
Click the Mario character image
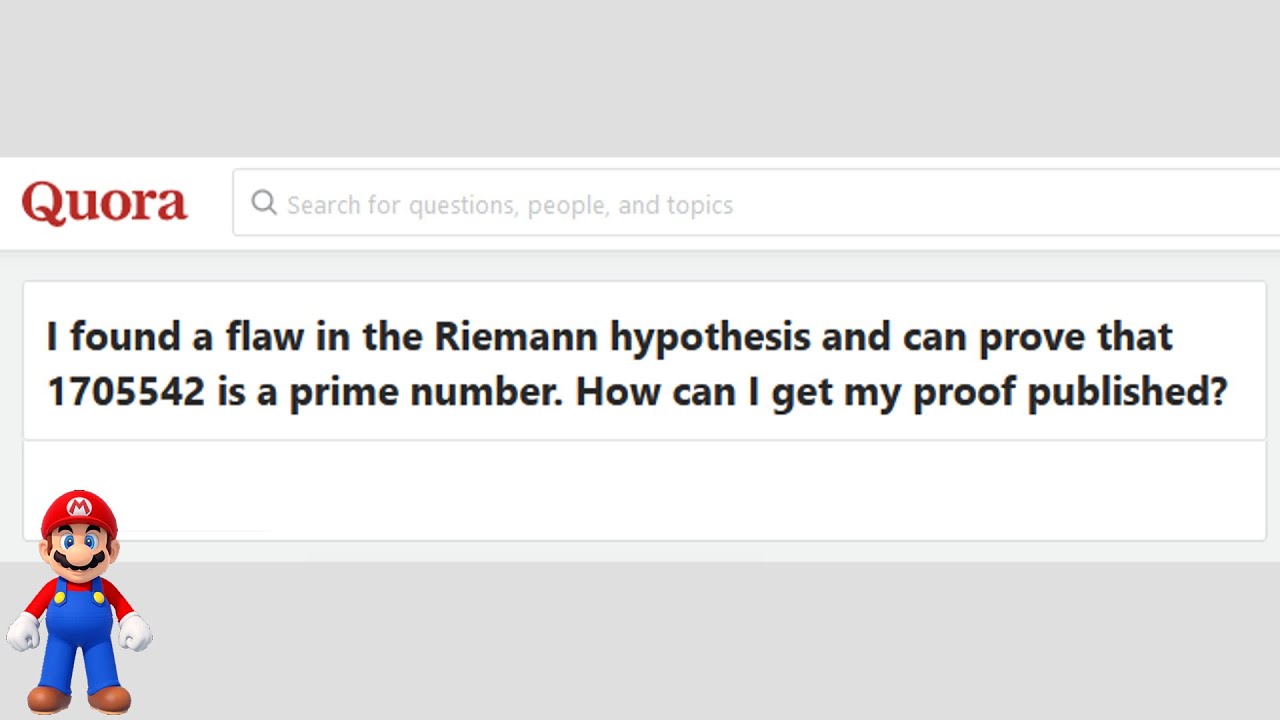click(x=79, y=602)
